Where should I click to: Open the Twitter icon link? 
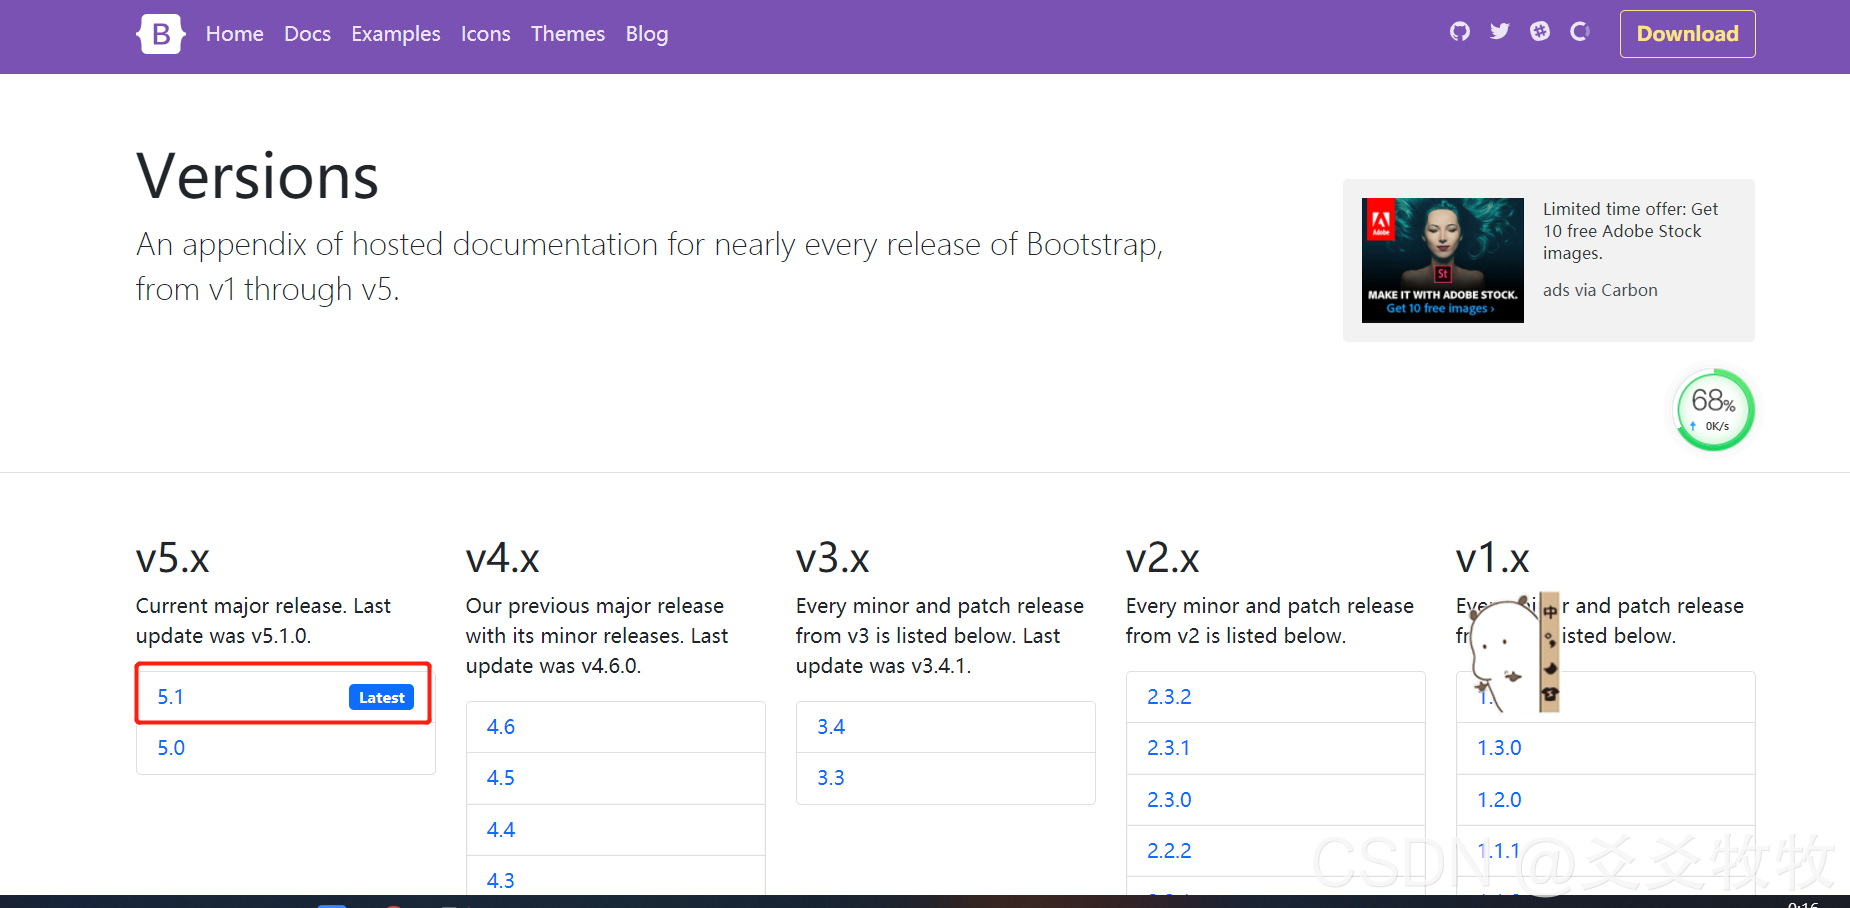pos(1500,32)
